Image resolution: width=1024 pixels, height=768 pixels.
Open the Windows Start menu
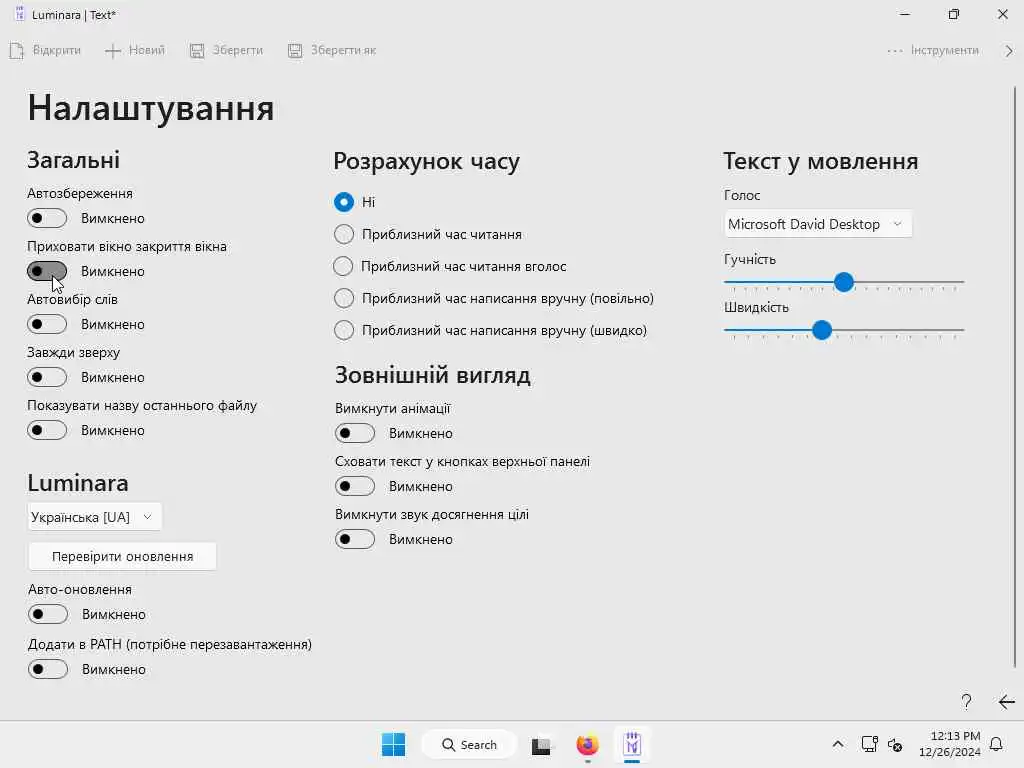(x=393, y=744)
